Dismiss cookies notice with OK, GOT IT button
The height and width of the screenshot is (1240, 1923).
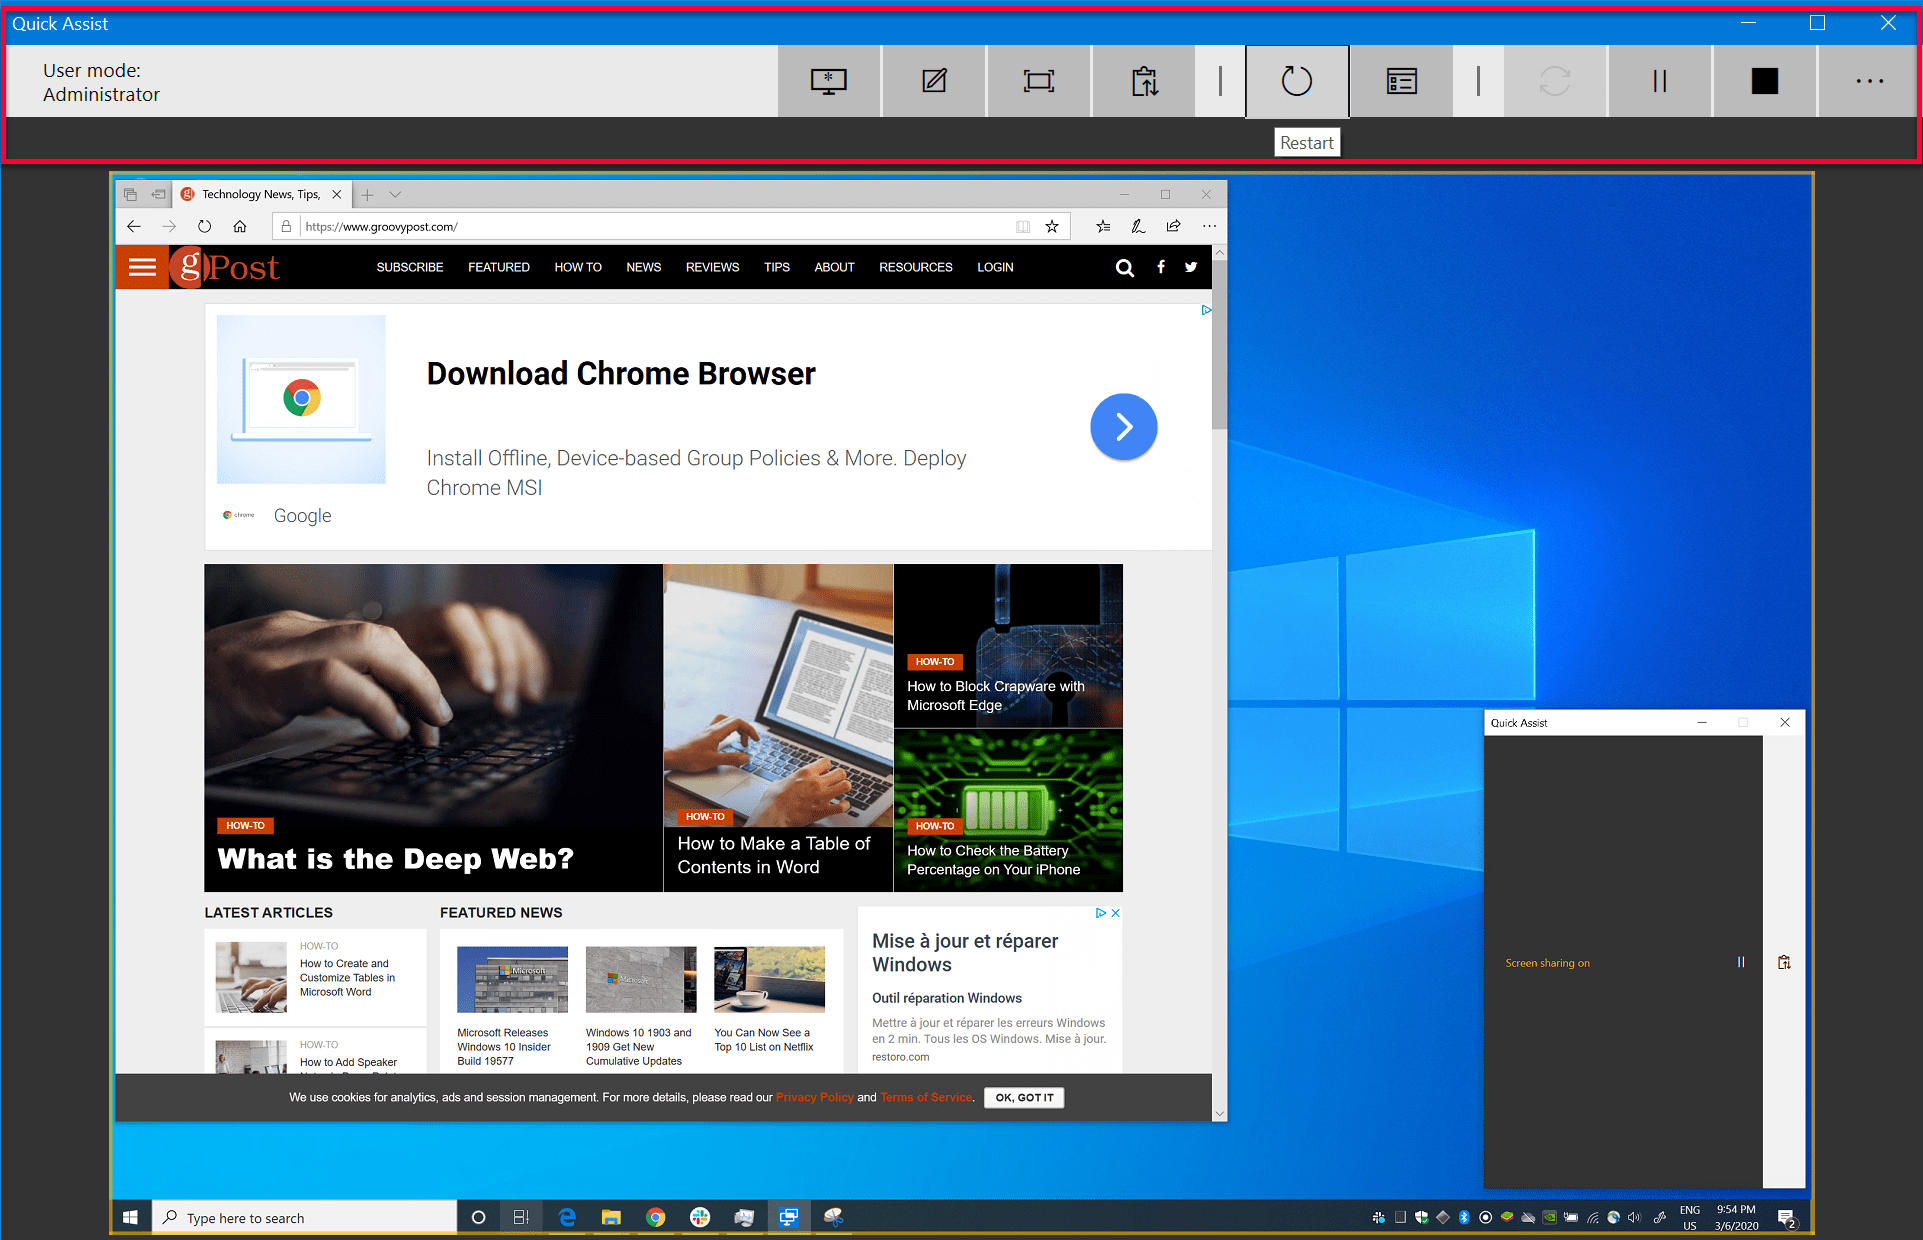click(1023, 1097)
